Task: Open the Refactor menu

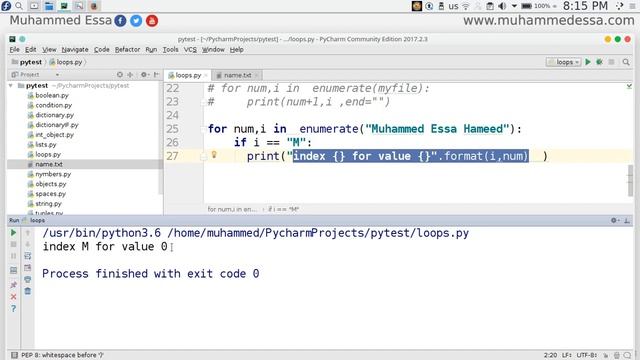Action: tap(127, 49)
